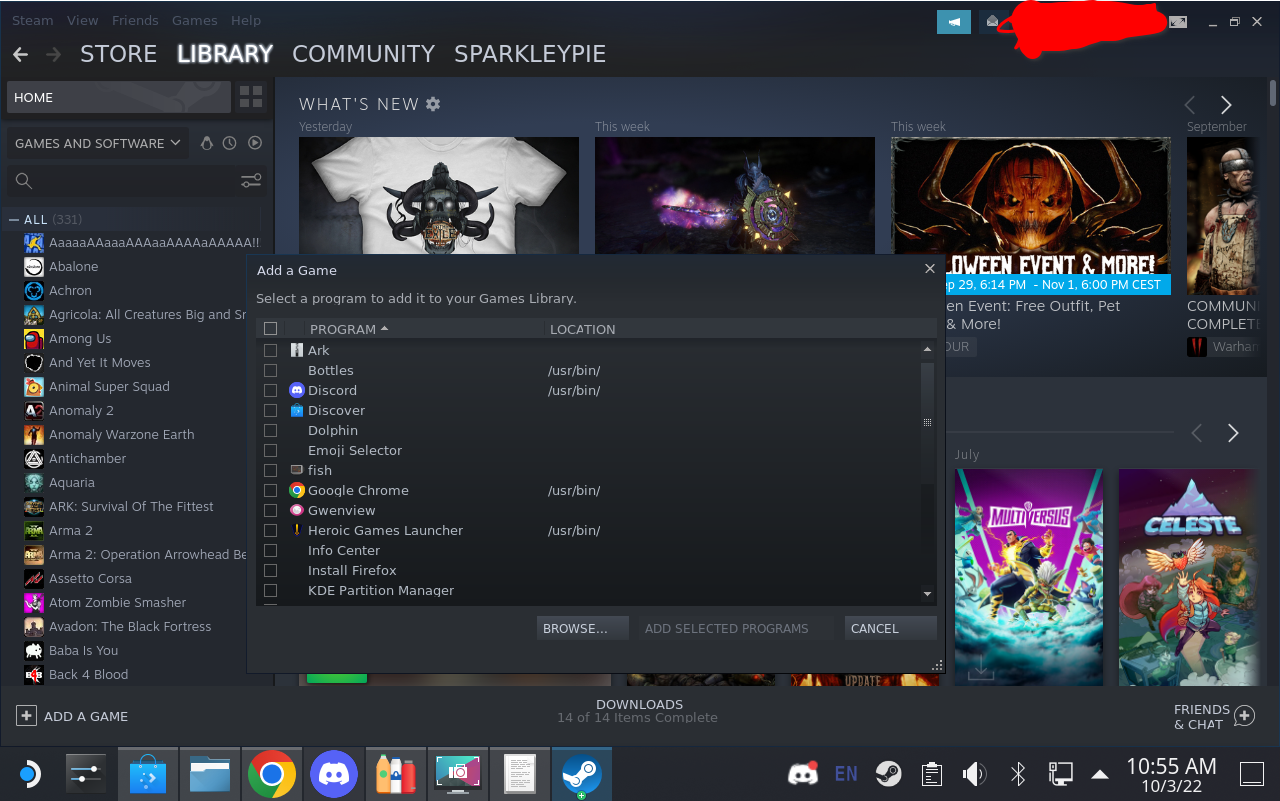Image resolution: width=1280 pixels, height=801 pixels.
Task: Check the Heroic Games Launcher checkbox
Action: pos(270,530)
